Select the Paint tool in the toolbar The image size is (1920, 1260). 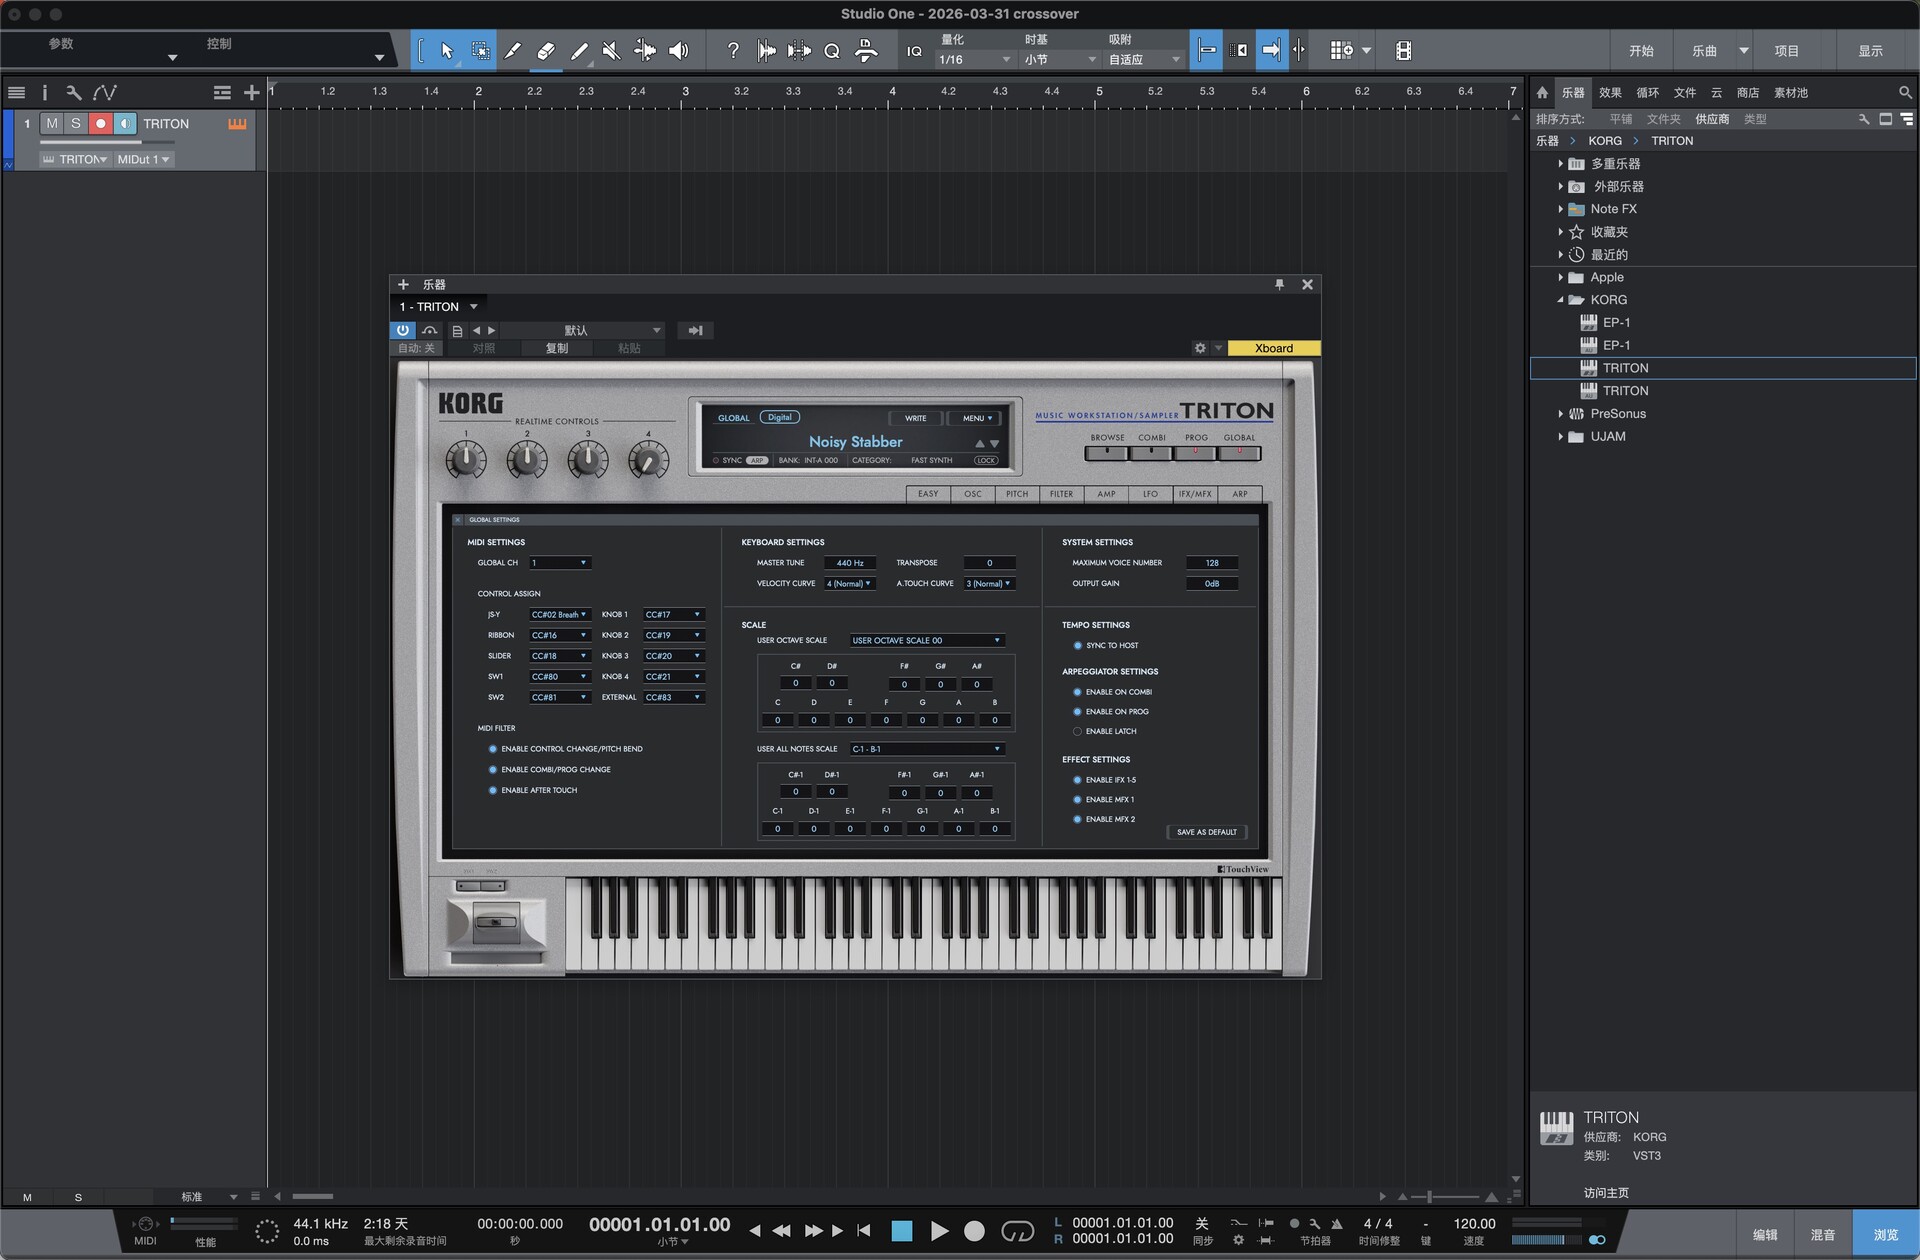tap(580, 50)
